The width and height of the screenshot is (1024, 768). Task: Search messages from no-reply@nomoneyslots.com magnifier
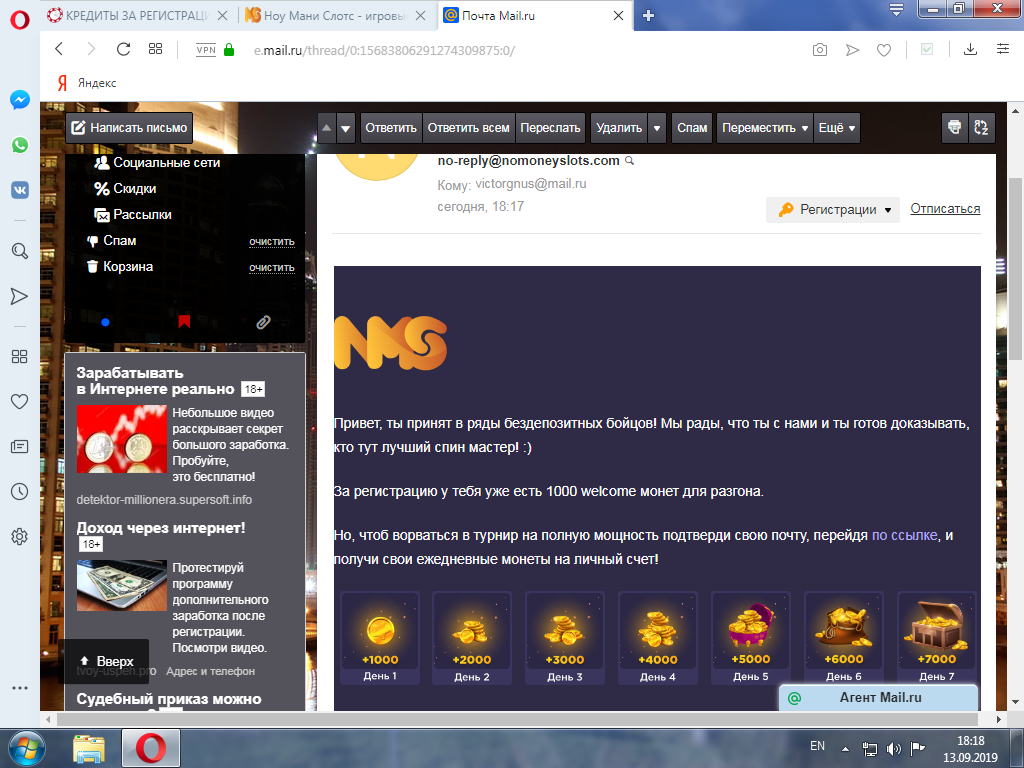630,161
